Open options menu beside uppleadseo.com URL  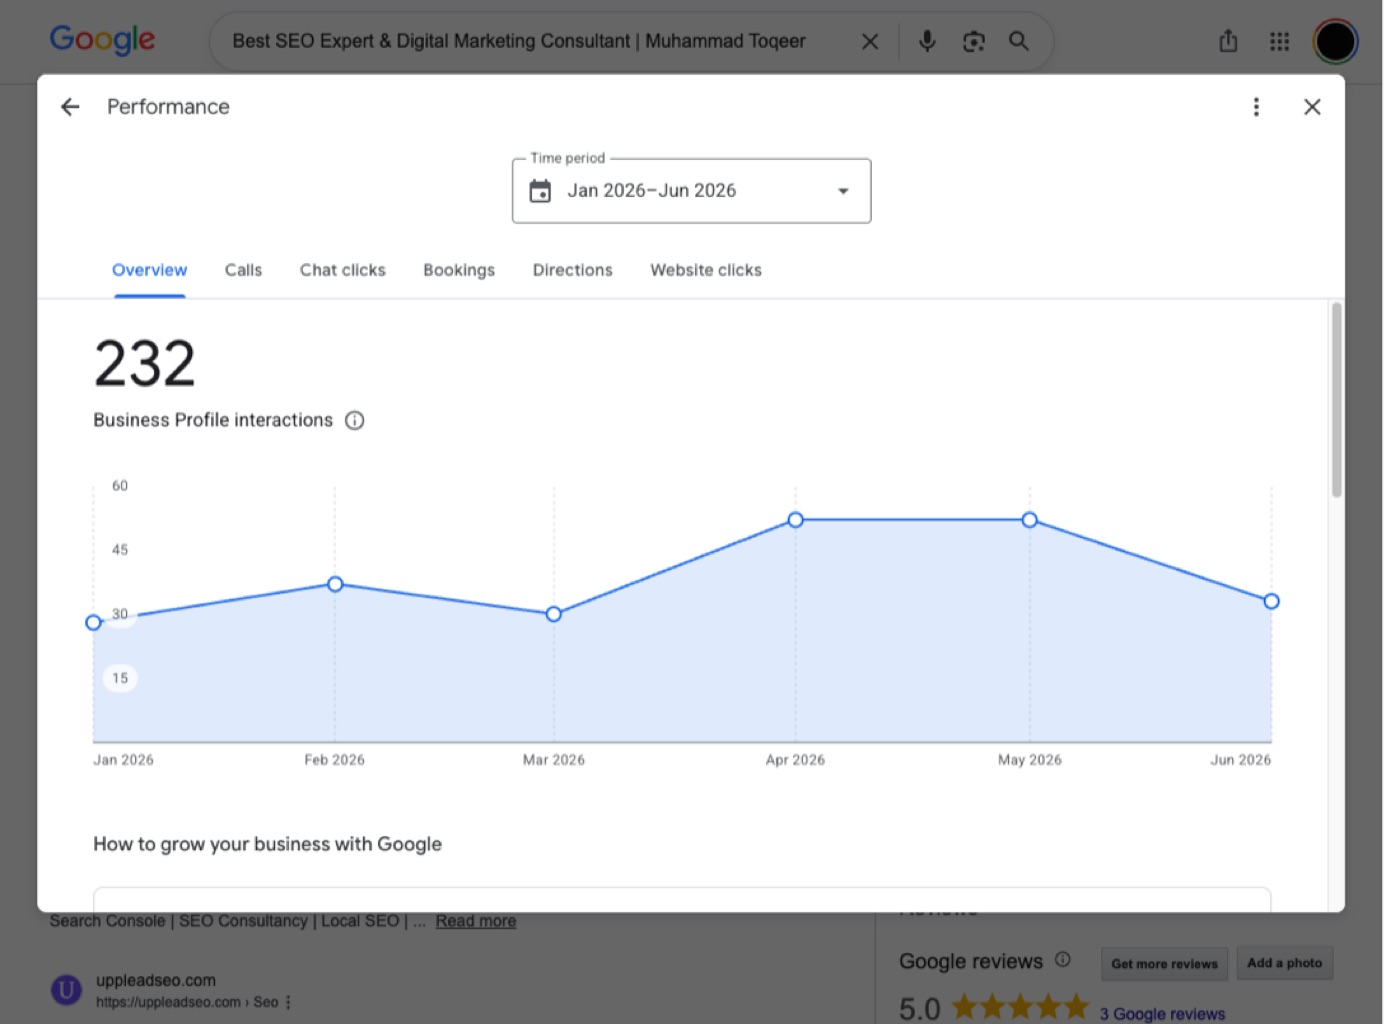click(288, 1002)
